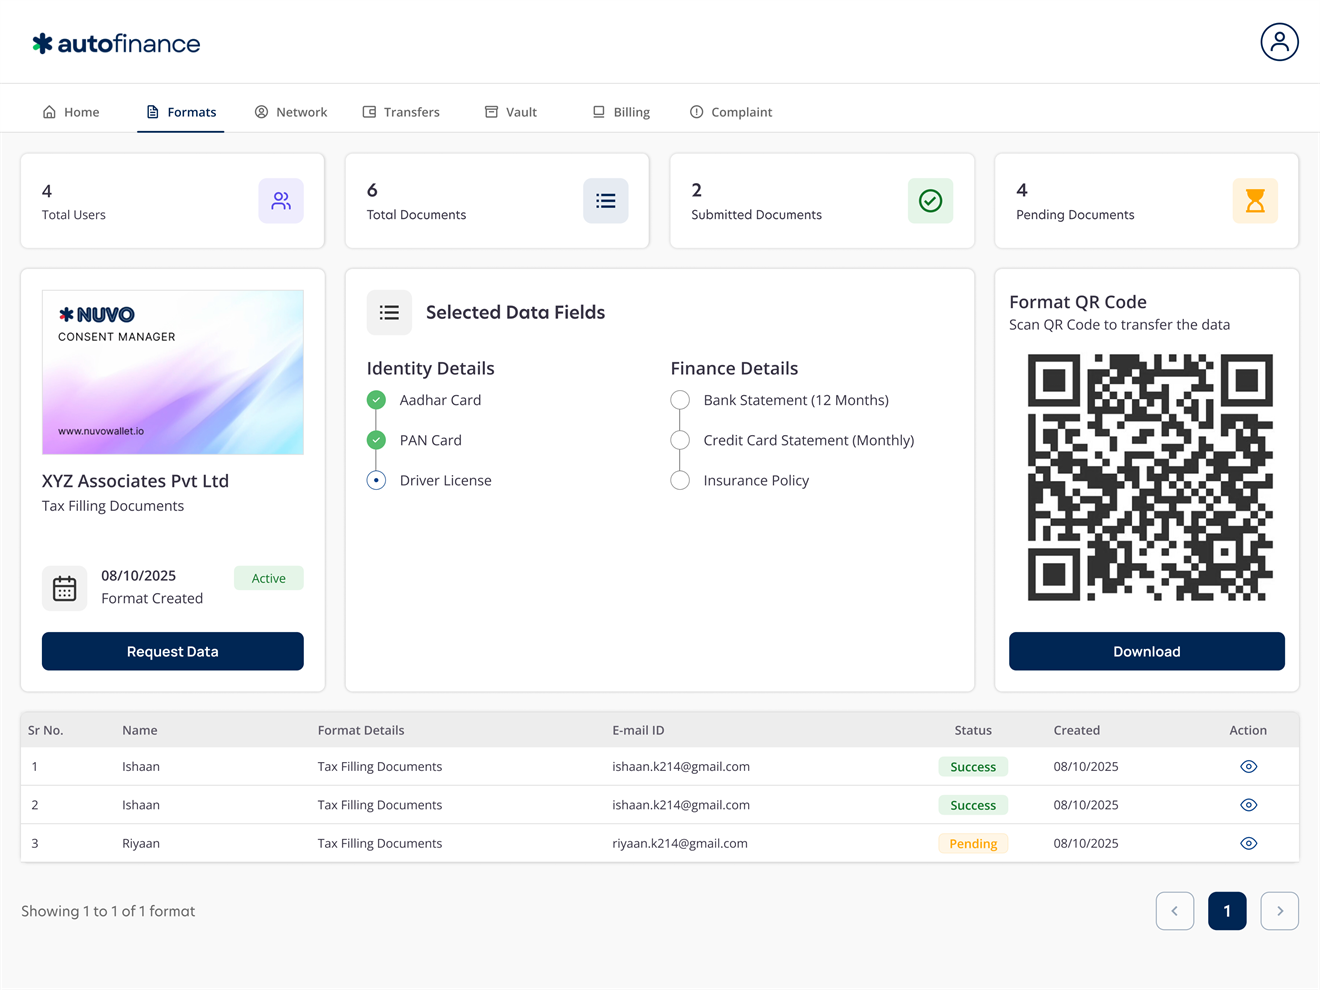Click the Format QR code image
The width and height of the screenshot is (1320, 990).
[x=1150, y=477]
